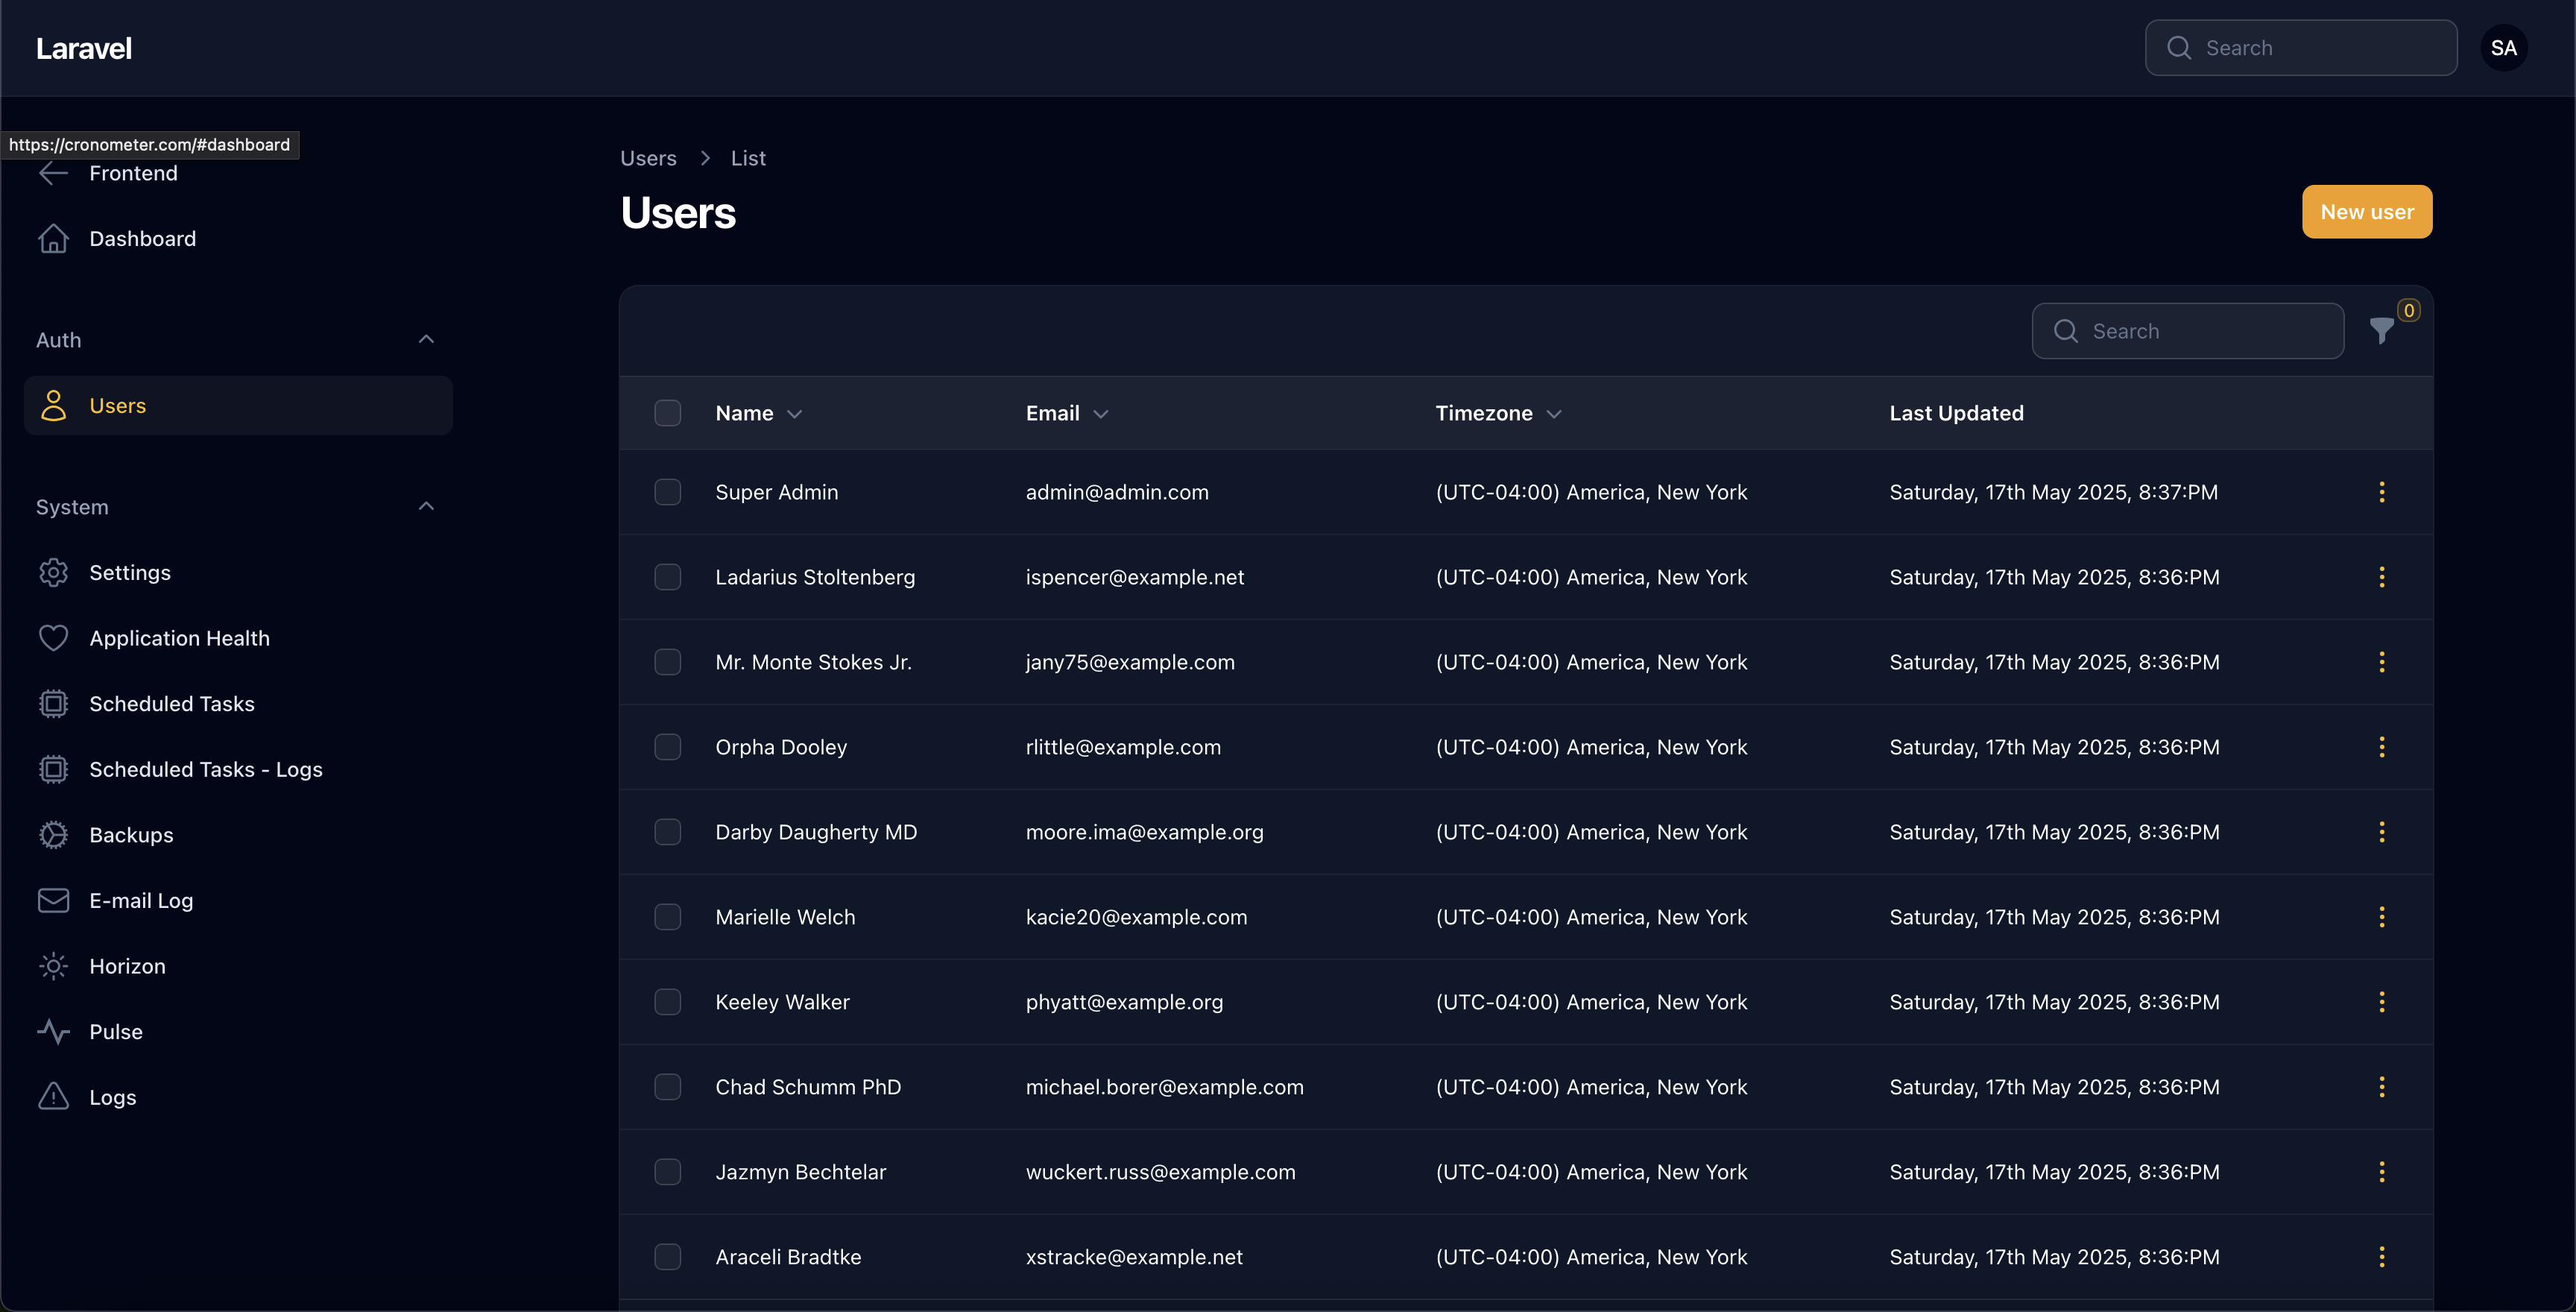The image size is (2576, 1312).
Task: Click the Settings gear icon in sidebar
Action: coord(54,573)
